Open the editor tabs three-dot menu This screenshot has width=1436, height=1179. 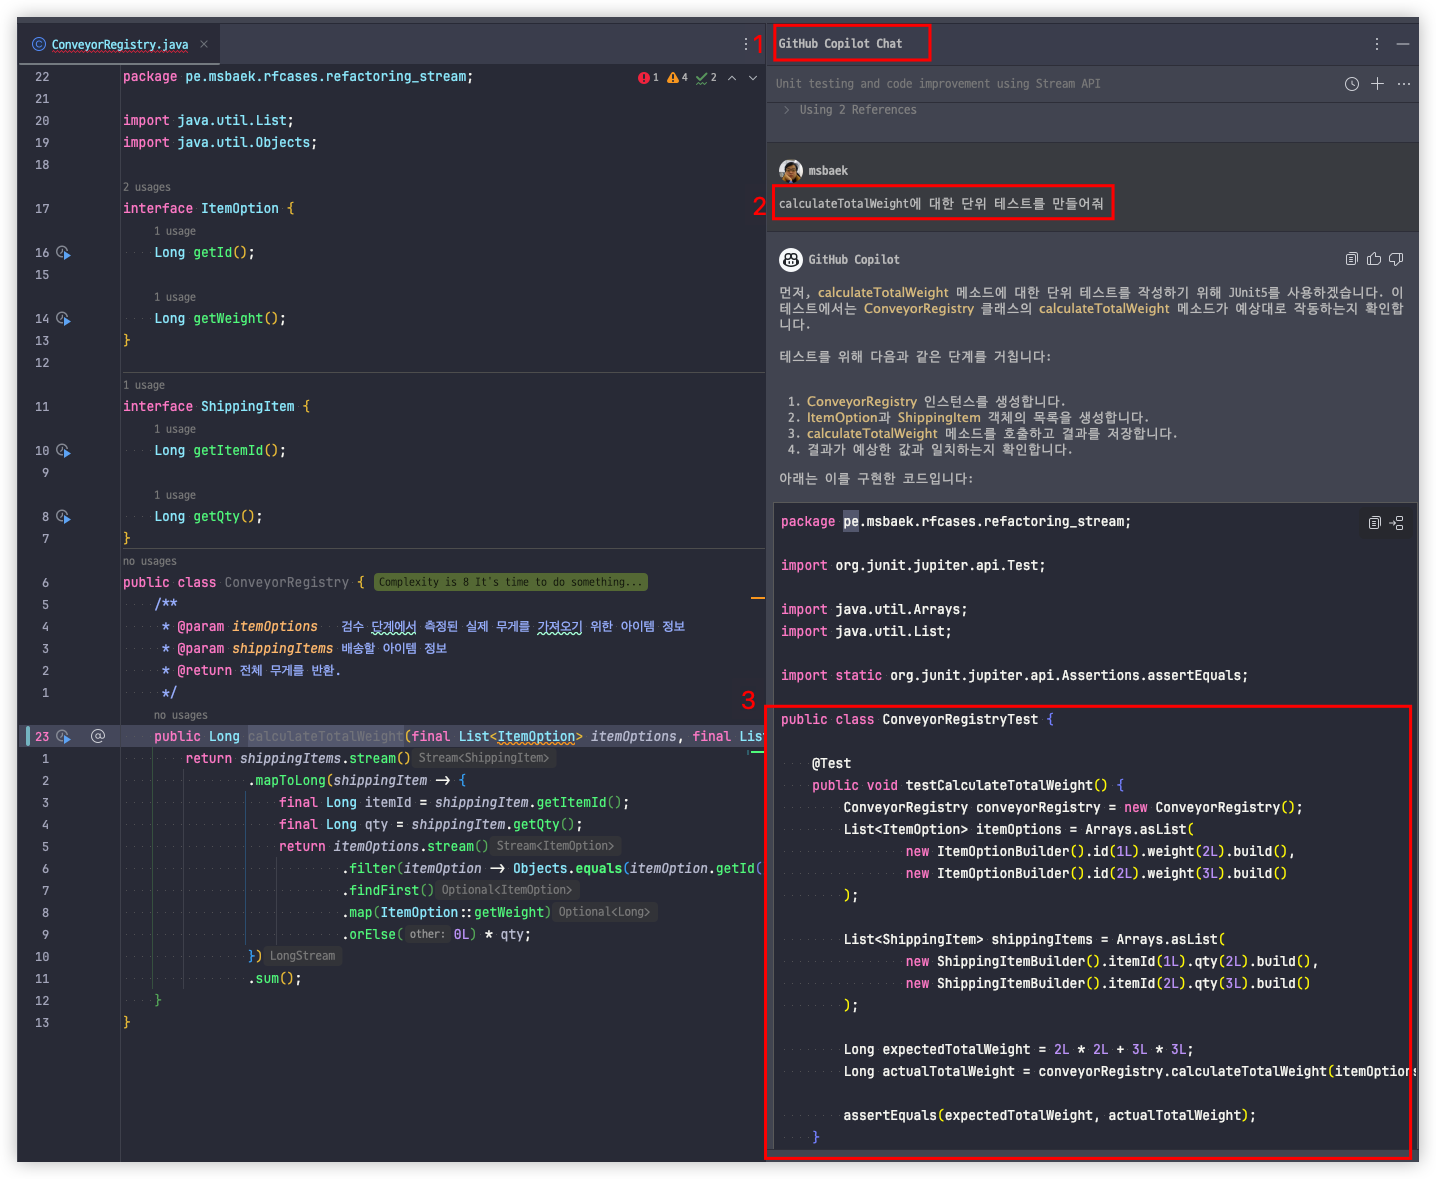(746, 44)
